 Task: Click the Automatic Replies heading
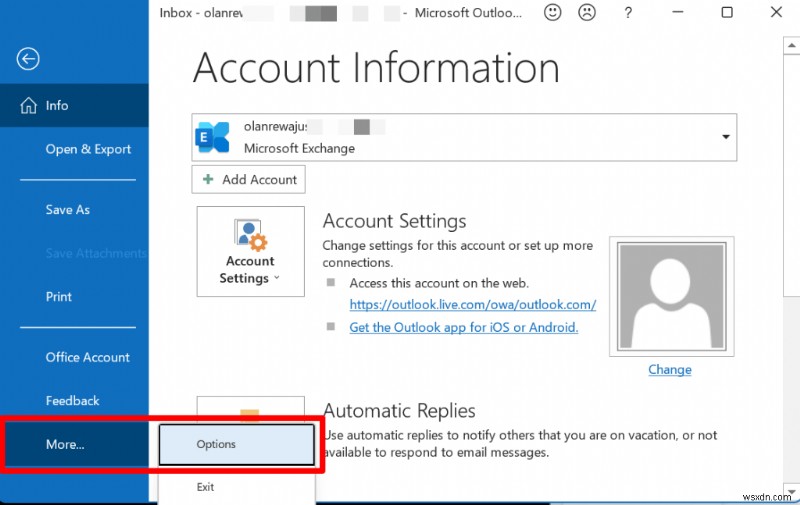tap(399, 410)
